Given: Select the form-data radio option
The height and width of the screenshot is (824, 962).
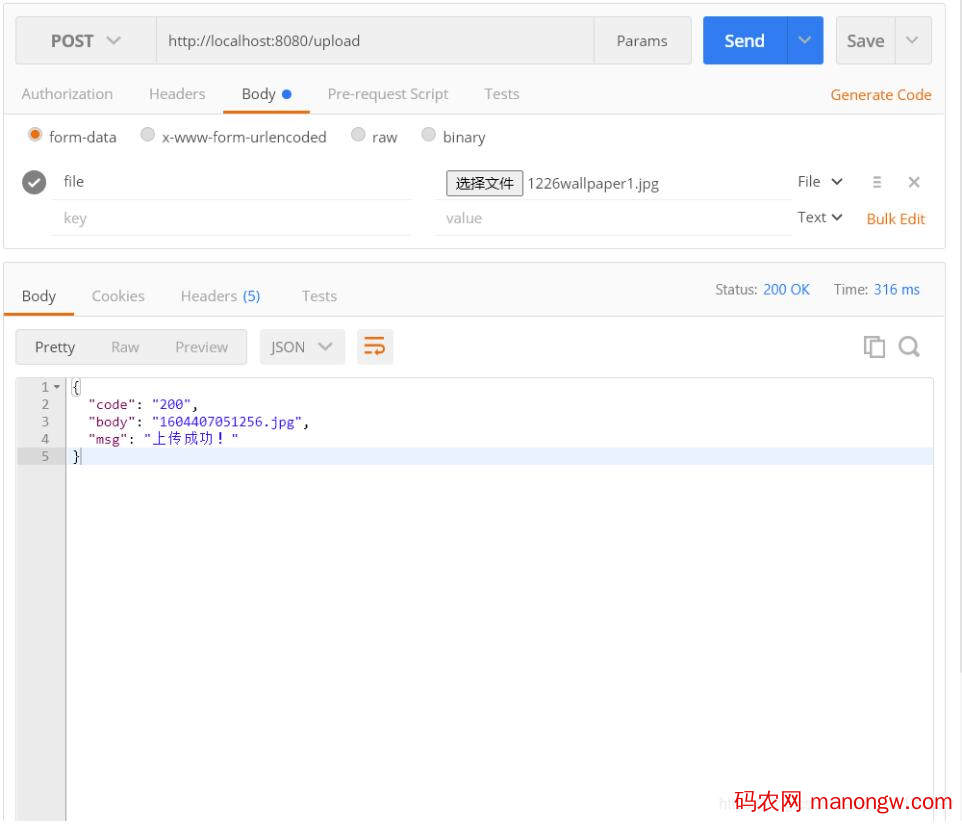Looking at the screenshot, I should point(36,135).
